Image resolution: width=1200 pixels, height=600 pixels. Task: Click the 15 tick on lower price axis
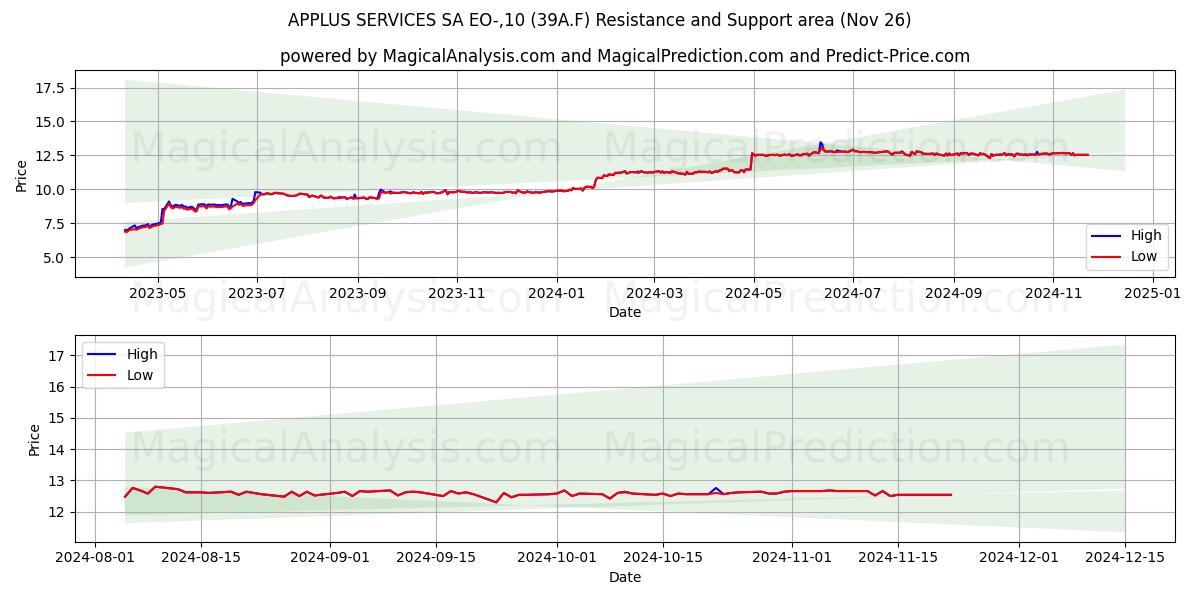pyautogui.click(x=57, y=418)
